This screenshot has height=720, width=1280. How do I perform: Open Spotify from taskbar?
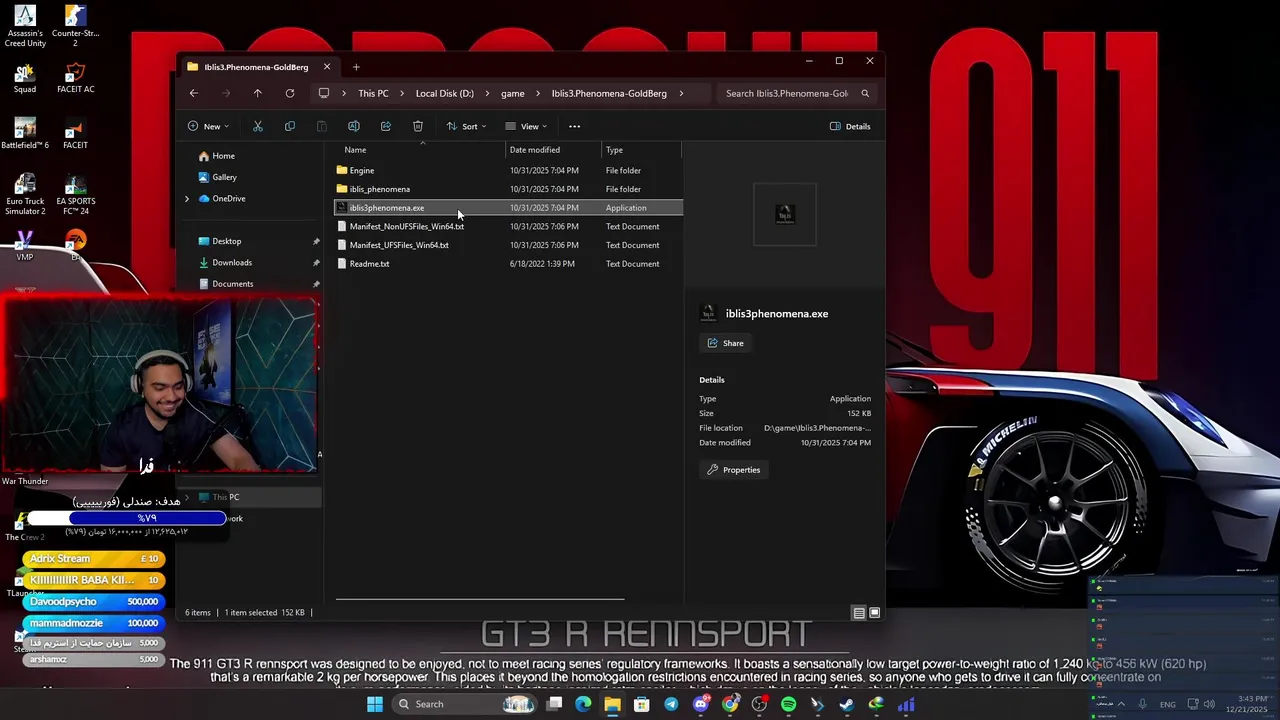tap(788, 704)
